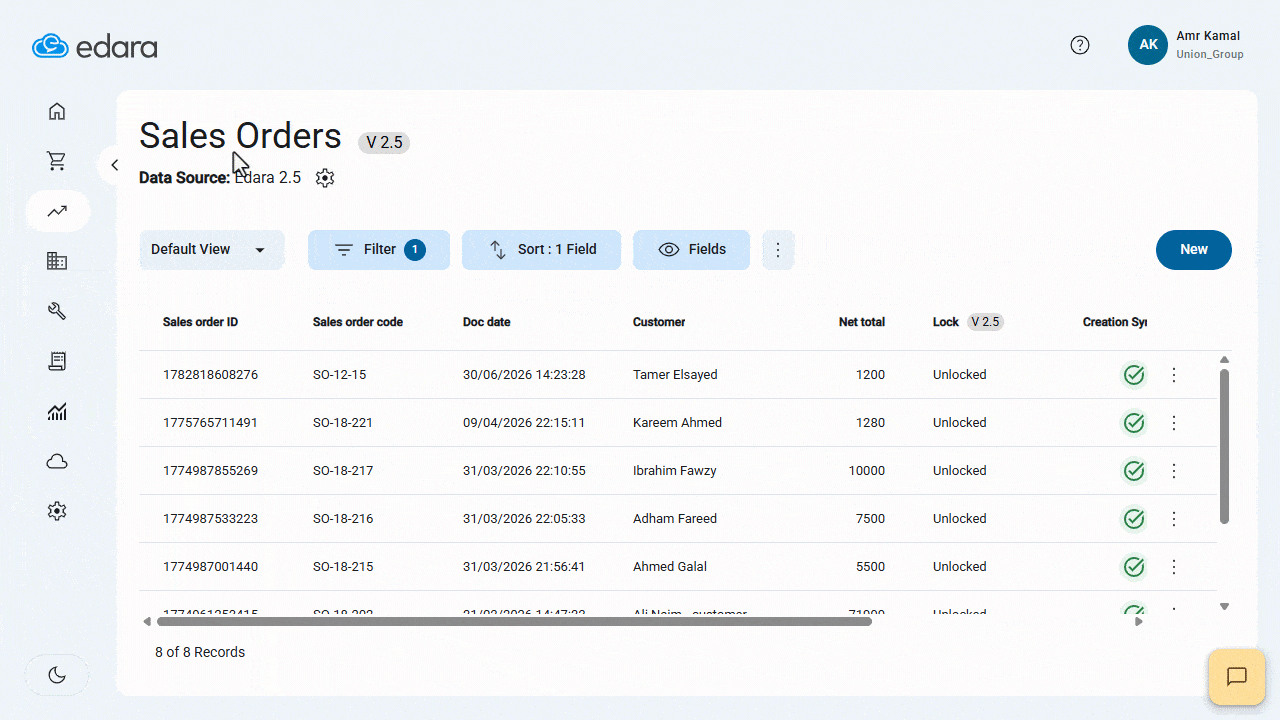Click customer Tamer Elsayed
Viewport: 1280px width, 720px height.
675,375
